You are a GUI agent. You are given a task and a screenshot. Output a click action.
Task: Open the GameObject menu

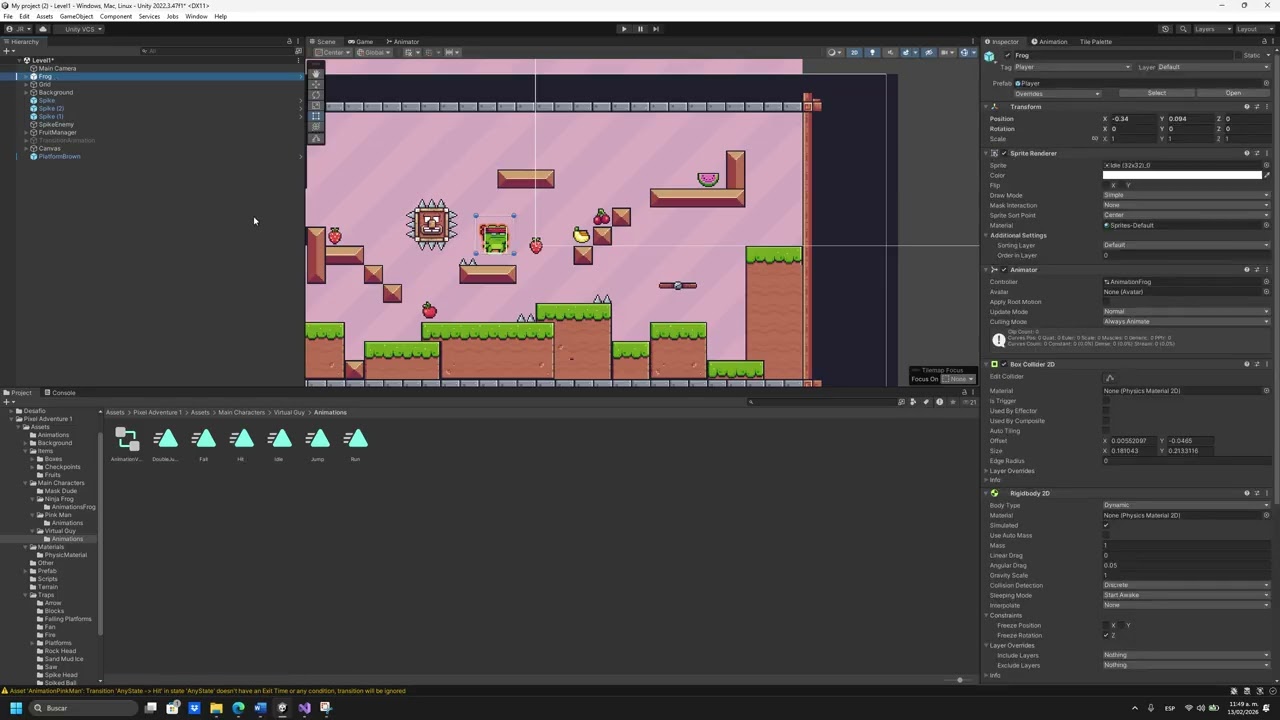[x=76, y=16]
